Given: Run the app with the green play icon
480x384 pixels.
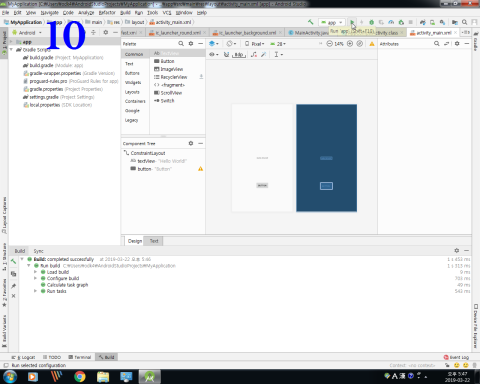Looking at the screenshot, I should [x=352, y=22].
